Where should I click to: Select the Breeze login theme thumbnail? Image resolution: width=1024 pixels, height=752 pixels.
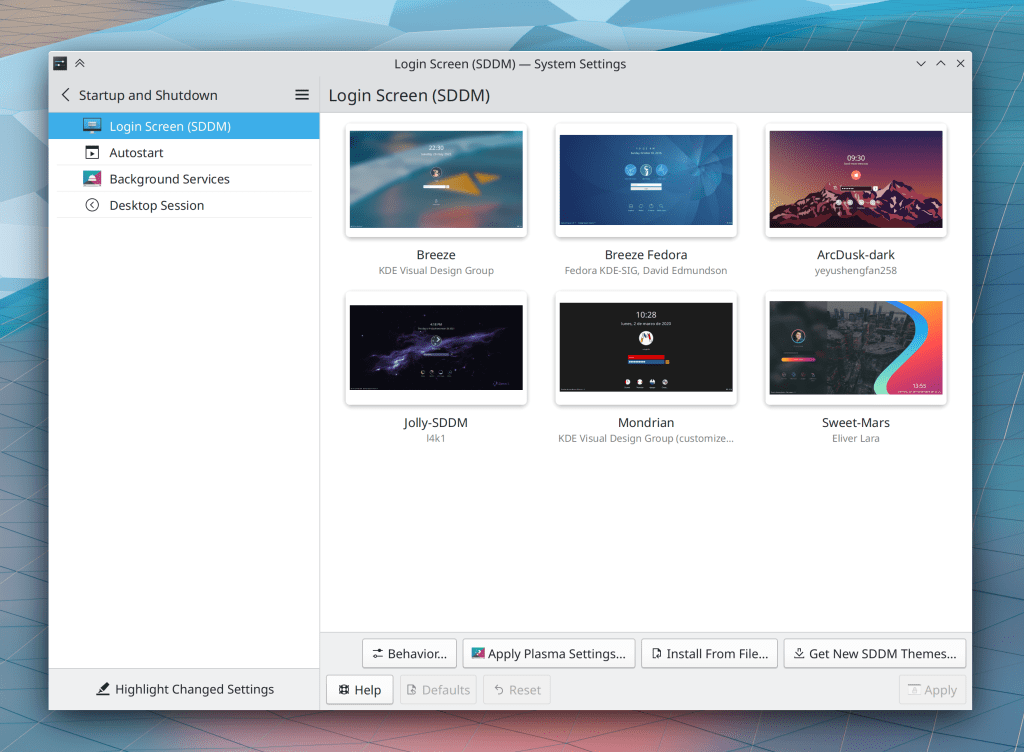[436, 180]
